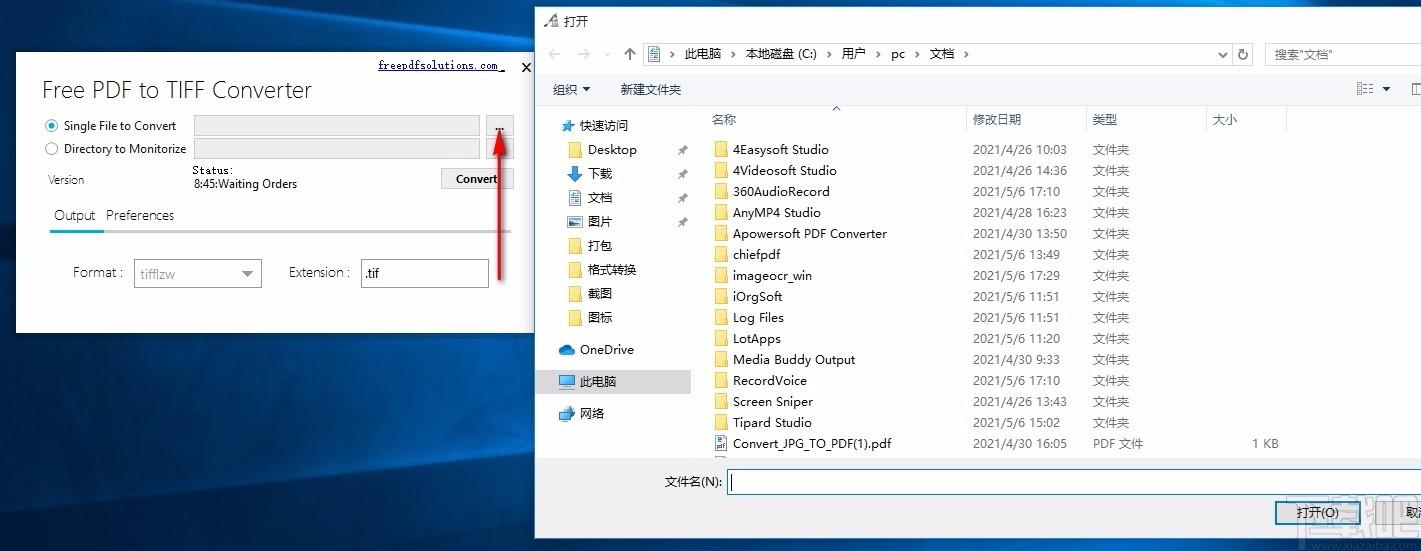Switch to the Output tab
This screenshot has width=1421, height=551.
coord(75,215)
